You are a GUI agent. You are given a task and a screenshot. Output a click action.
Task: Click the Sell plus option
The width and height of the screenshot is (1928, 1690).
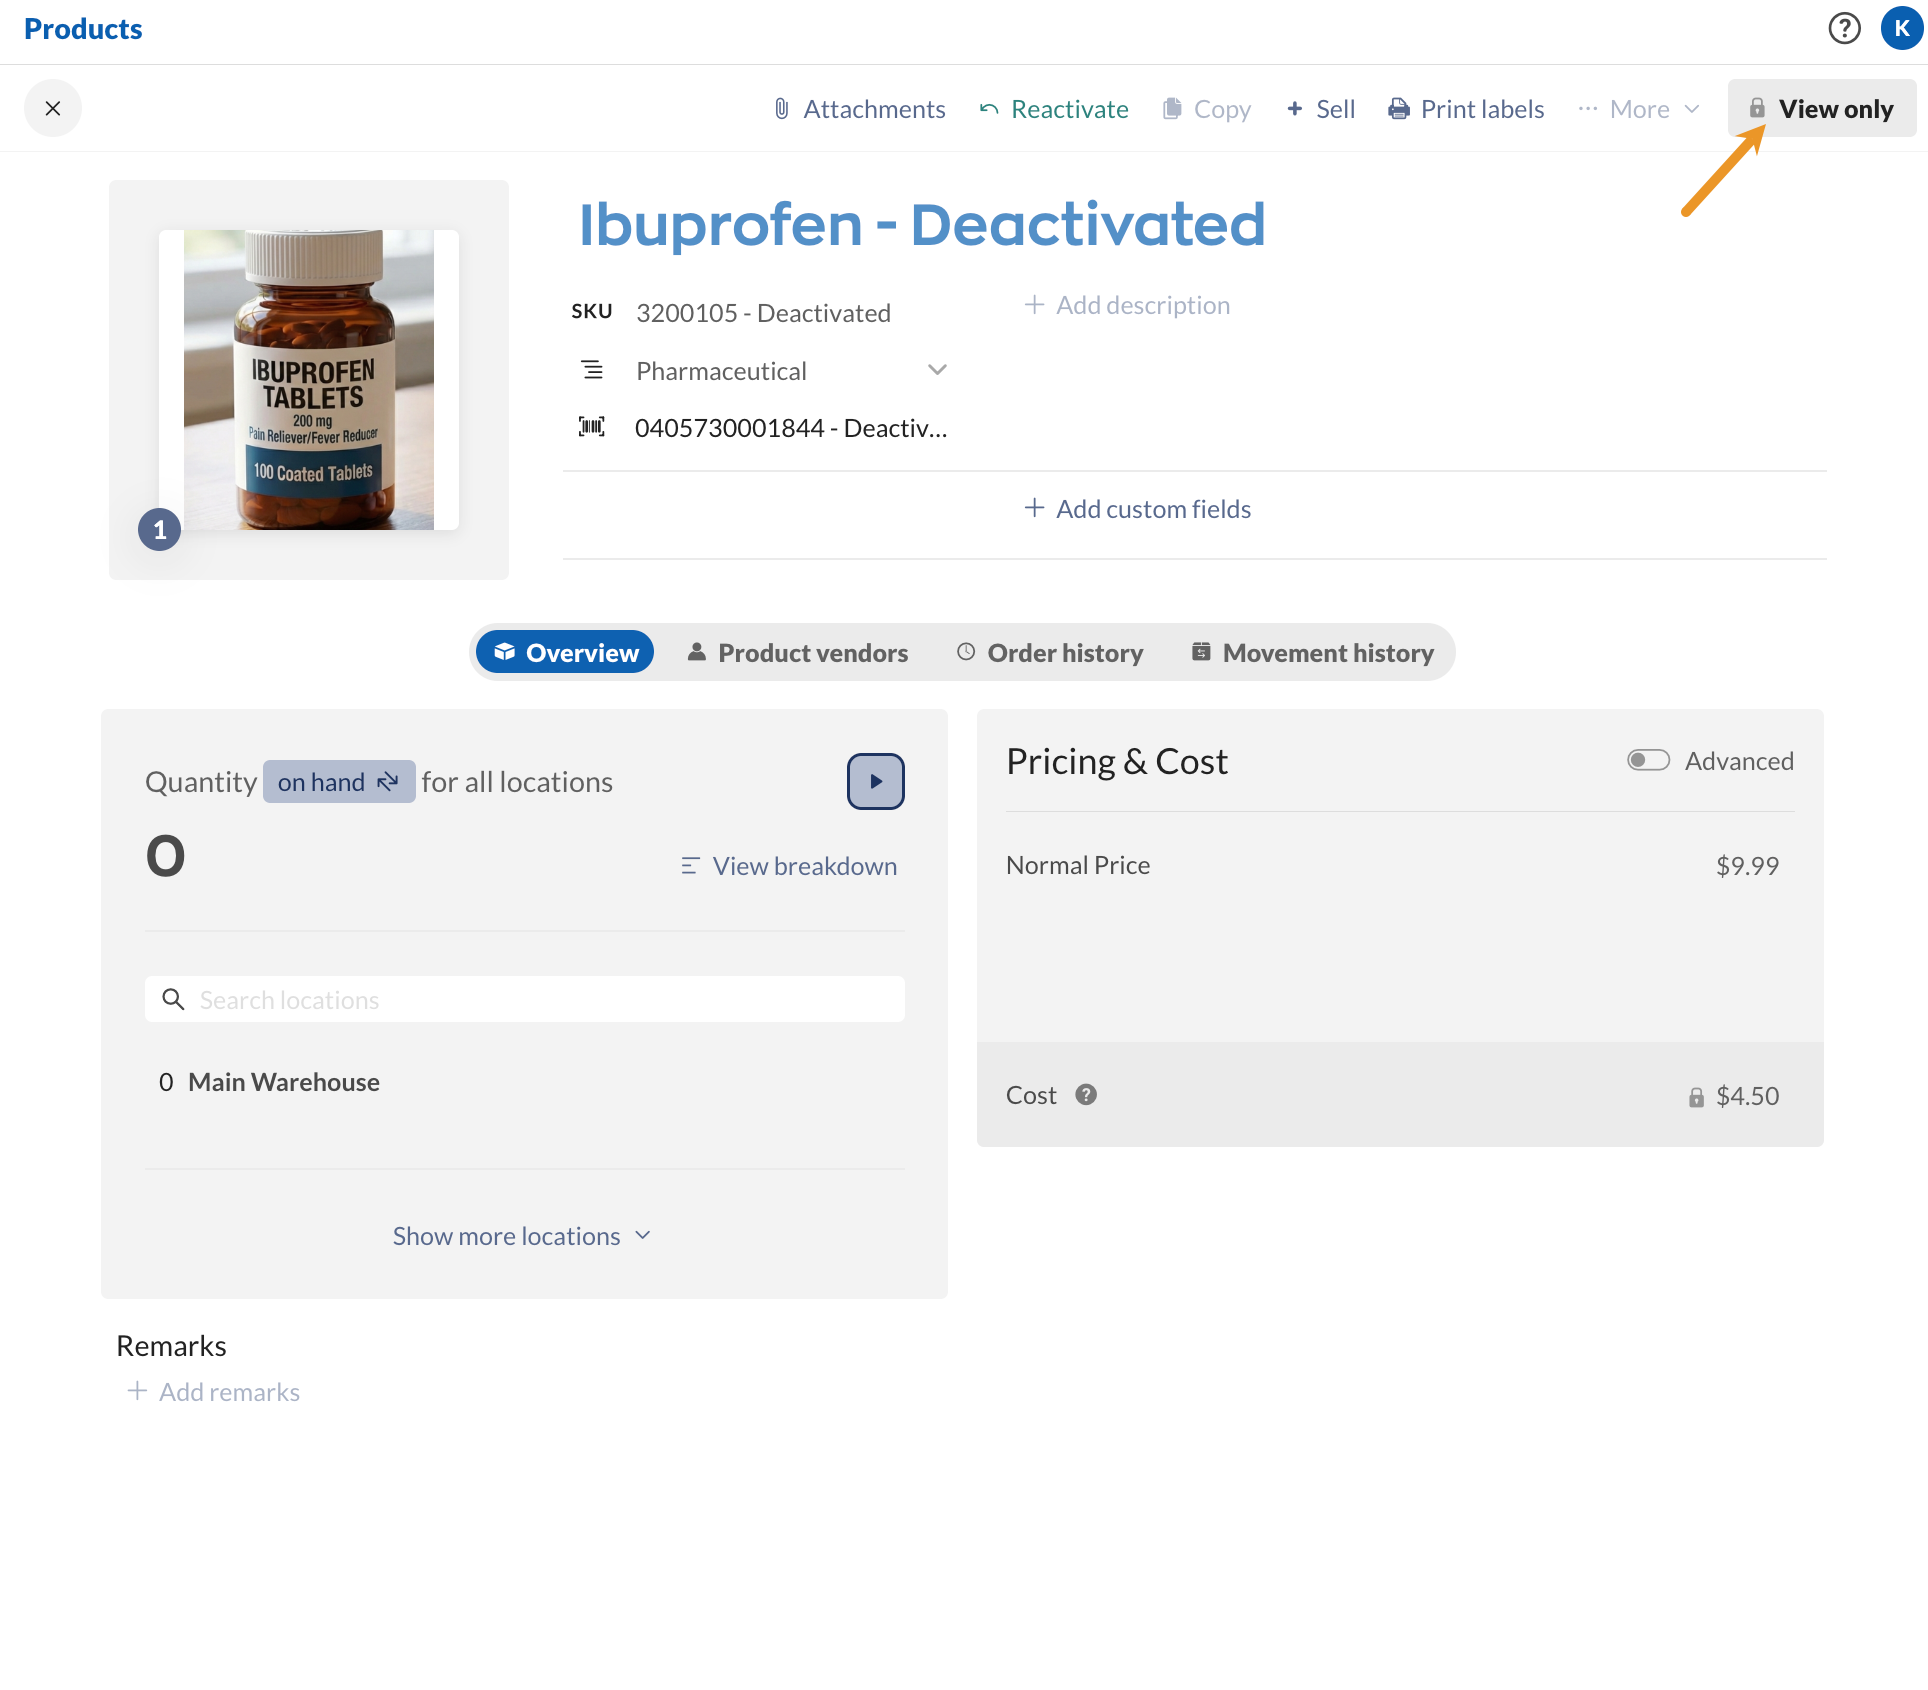(1320, 109)
